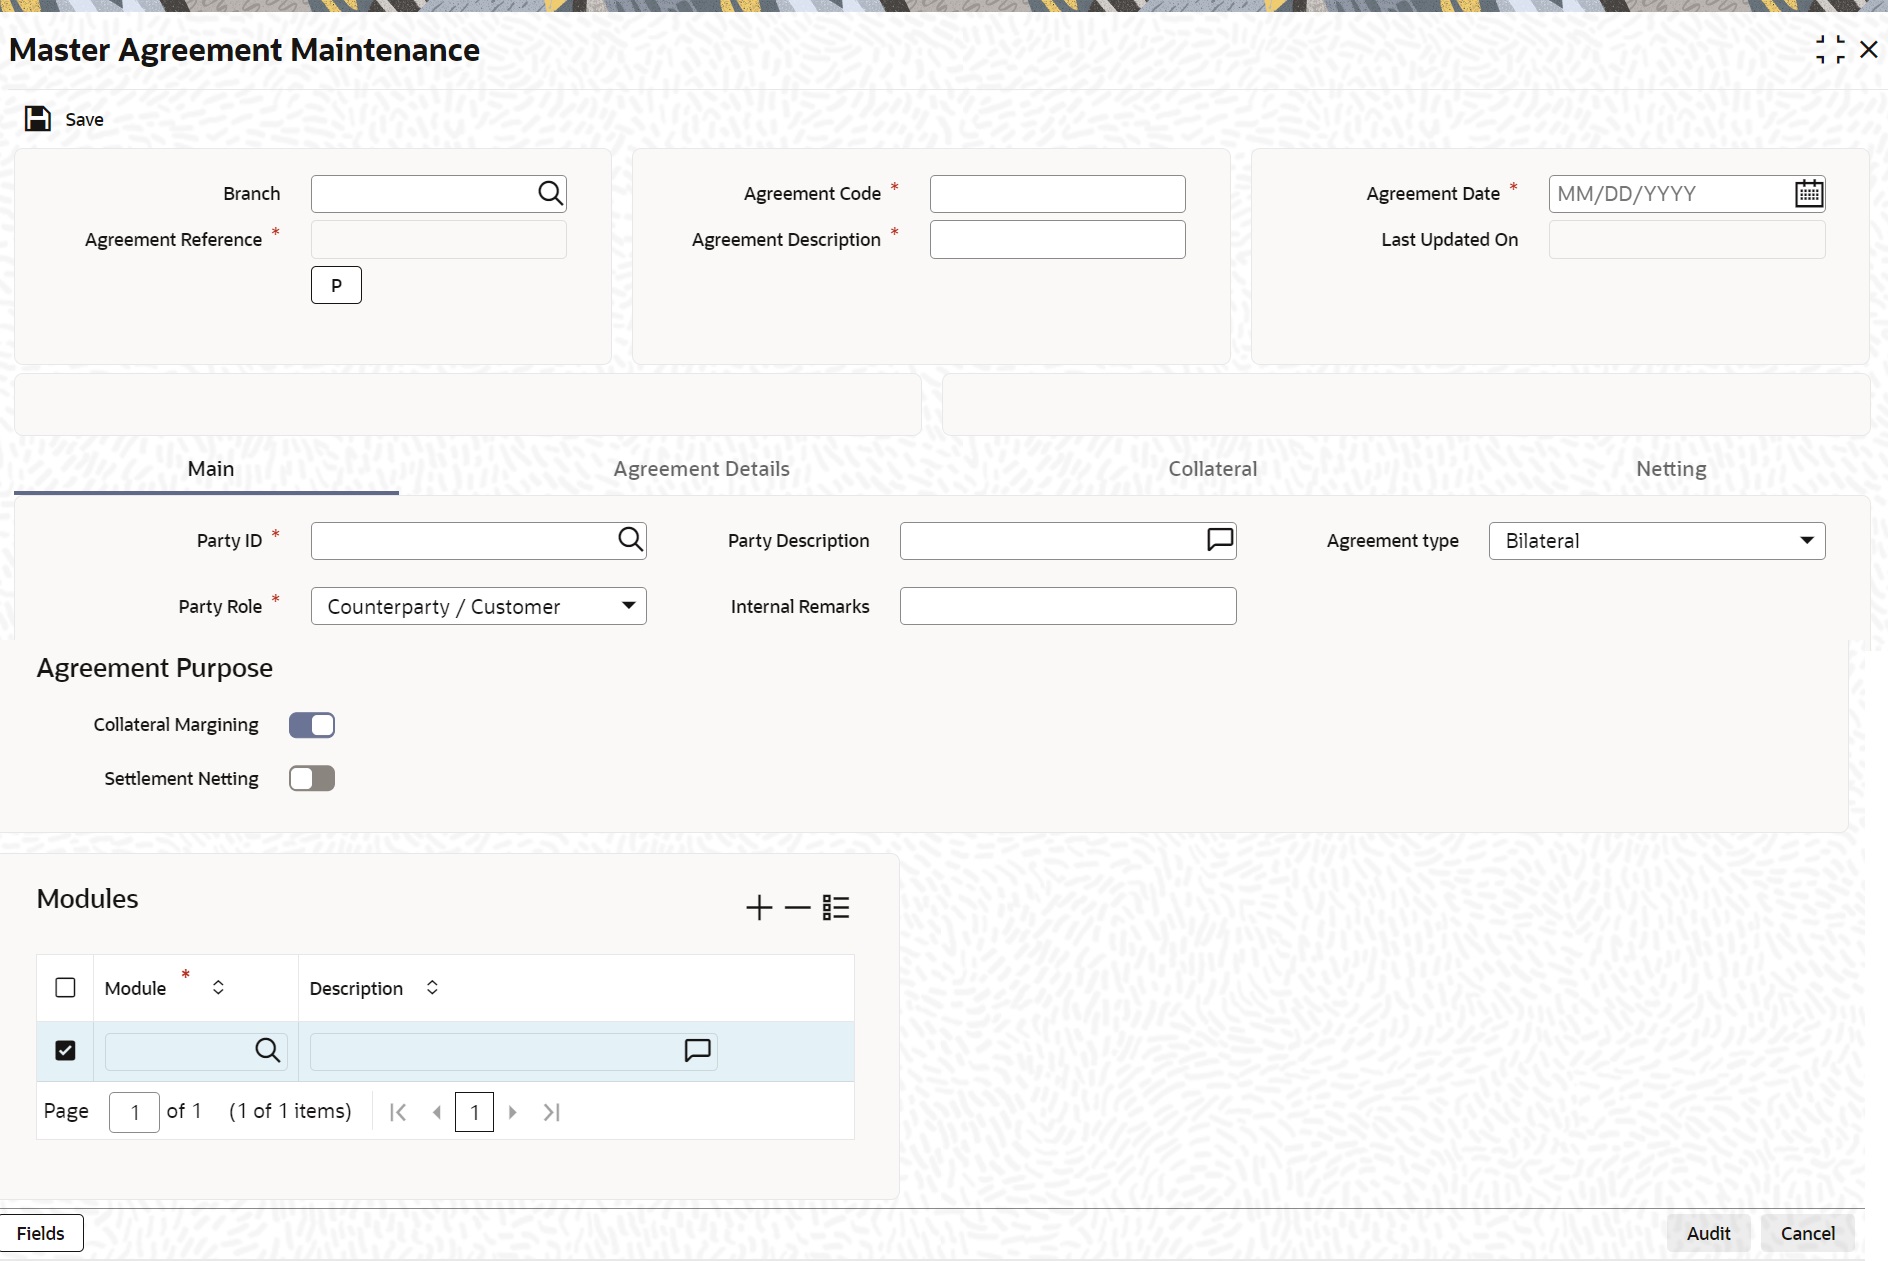Select current page number 1 button
1888x1261 pixels.
tap(474, 1112)
